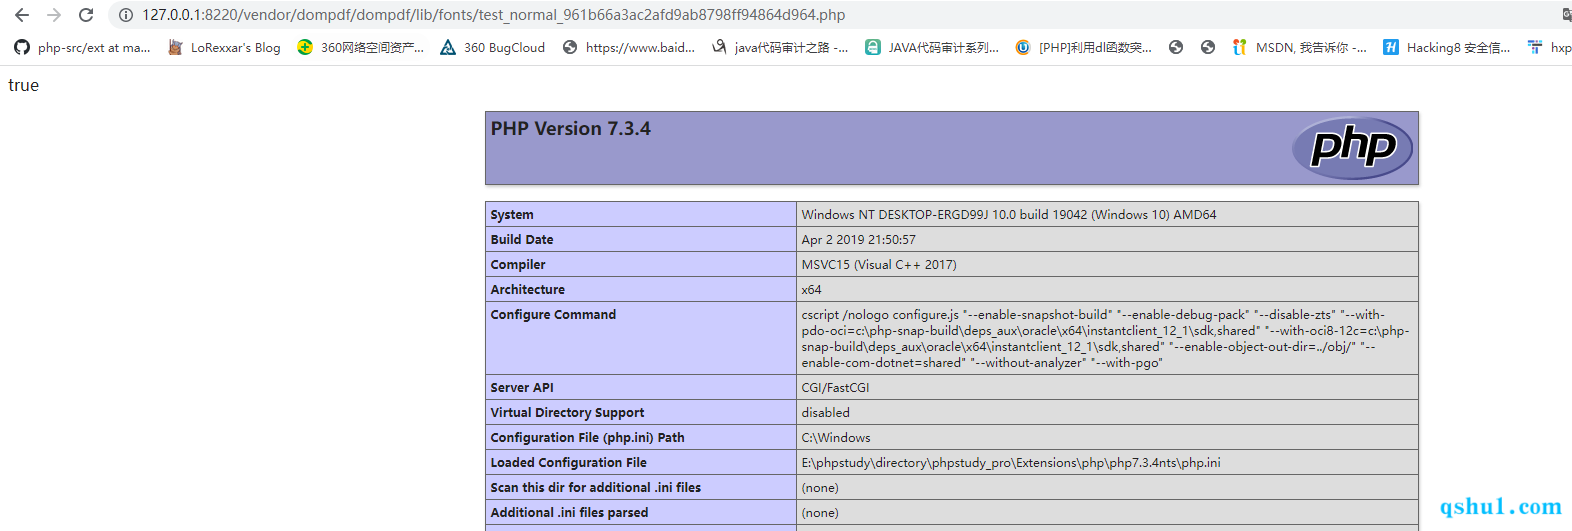Open the php-src/ext GitHub bookmark

[x=82, y=47]
